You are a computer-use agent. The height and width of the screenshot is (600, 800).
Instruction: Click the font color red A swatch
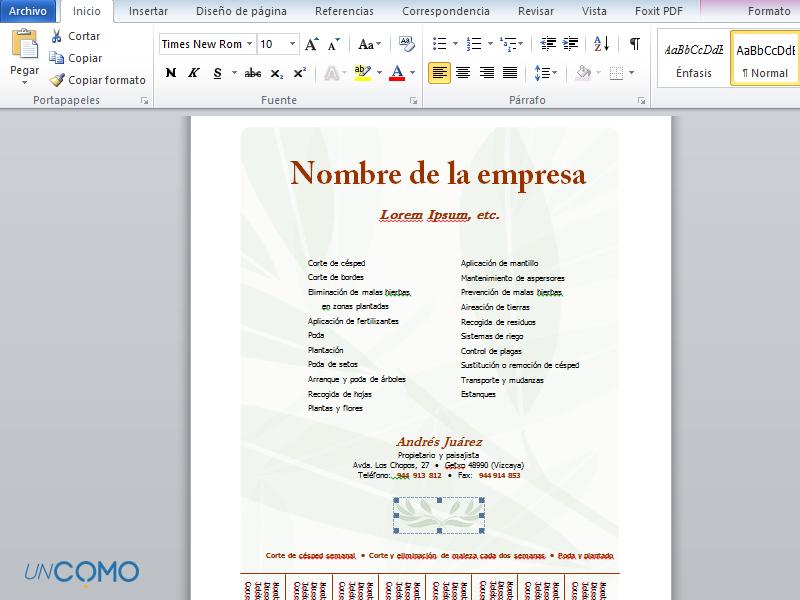pos(397,73)
